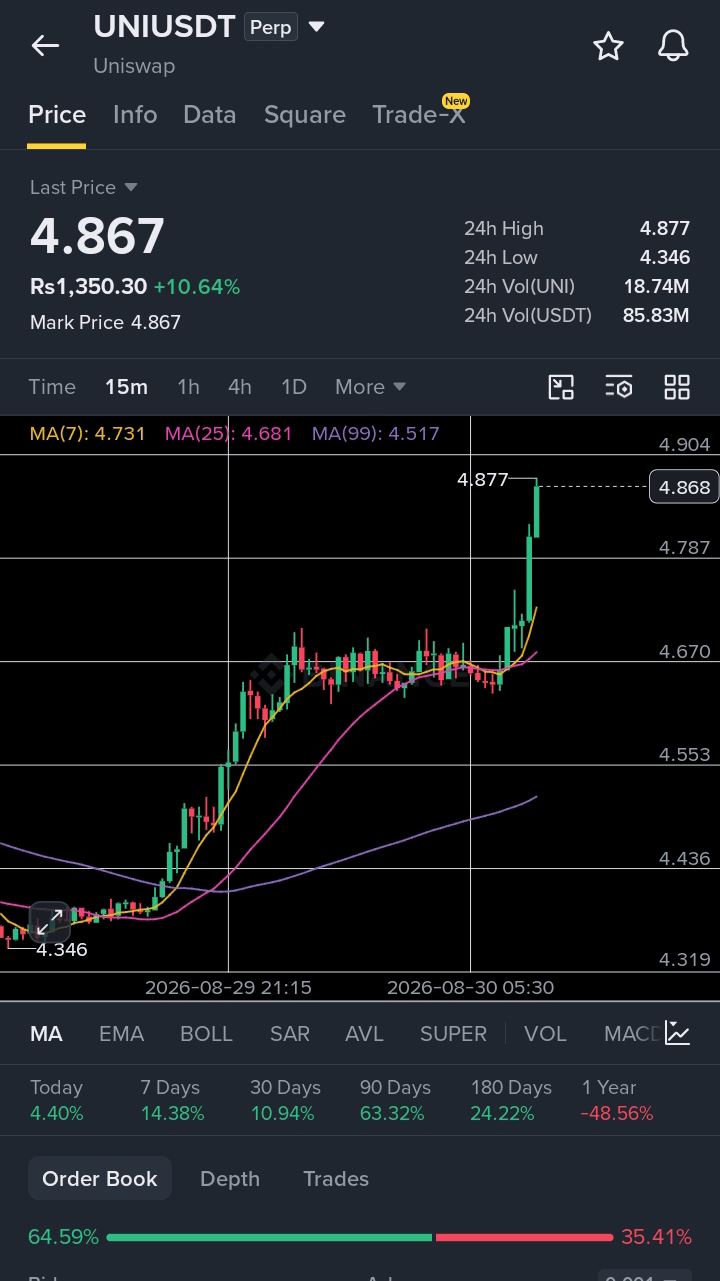Tap the 90 Days 63.32% performance

coord(395,1100)
